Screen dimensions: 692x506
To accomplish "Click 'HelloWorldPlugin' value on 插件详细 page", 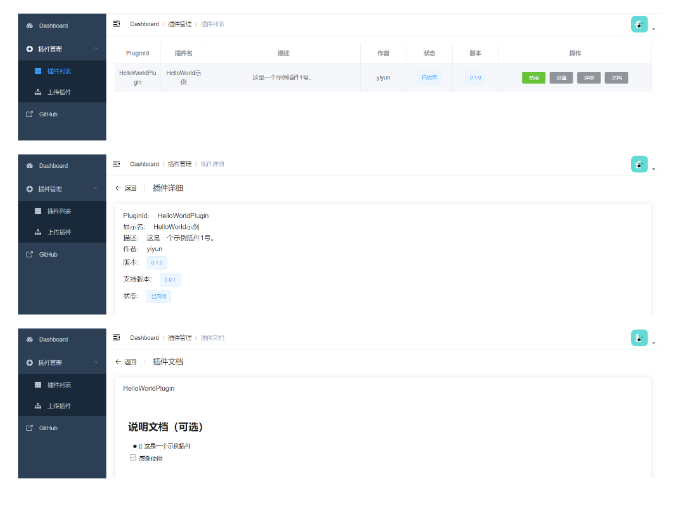I will coord(183,216).
